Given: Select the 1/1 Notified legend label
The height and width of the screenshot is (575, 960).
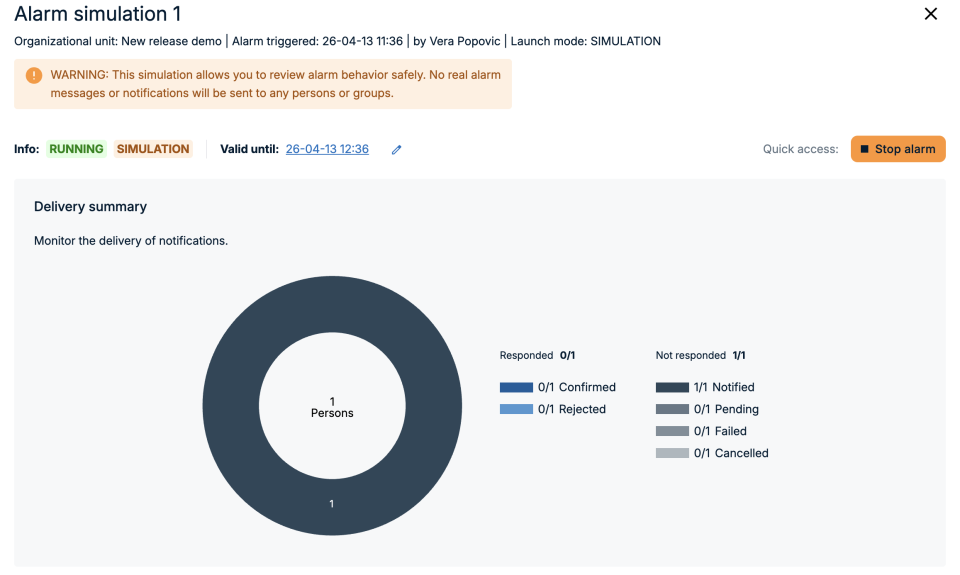Looking at the screenshot, I should (x=724, y=387).
